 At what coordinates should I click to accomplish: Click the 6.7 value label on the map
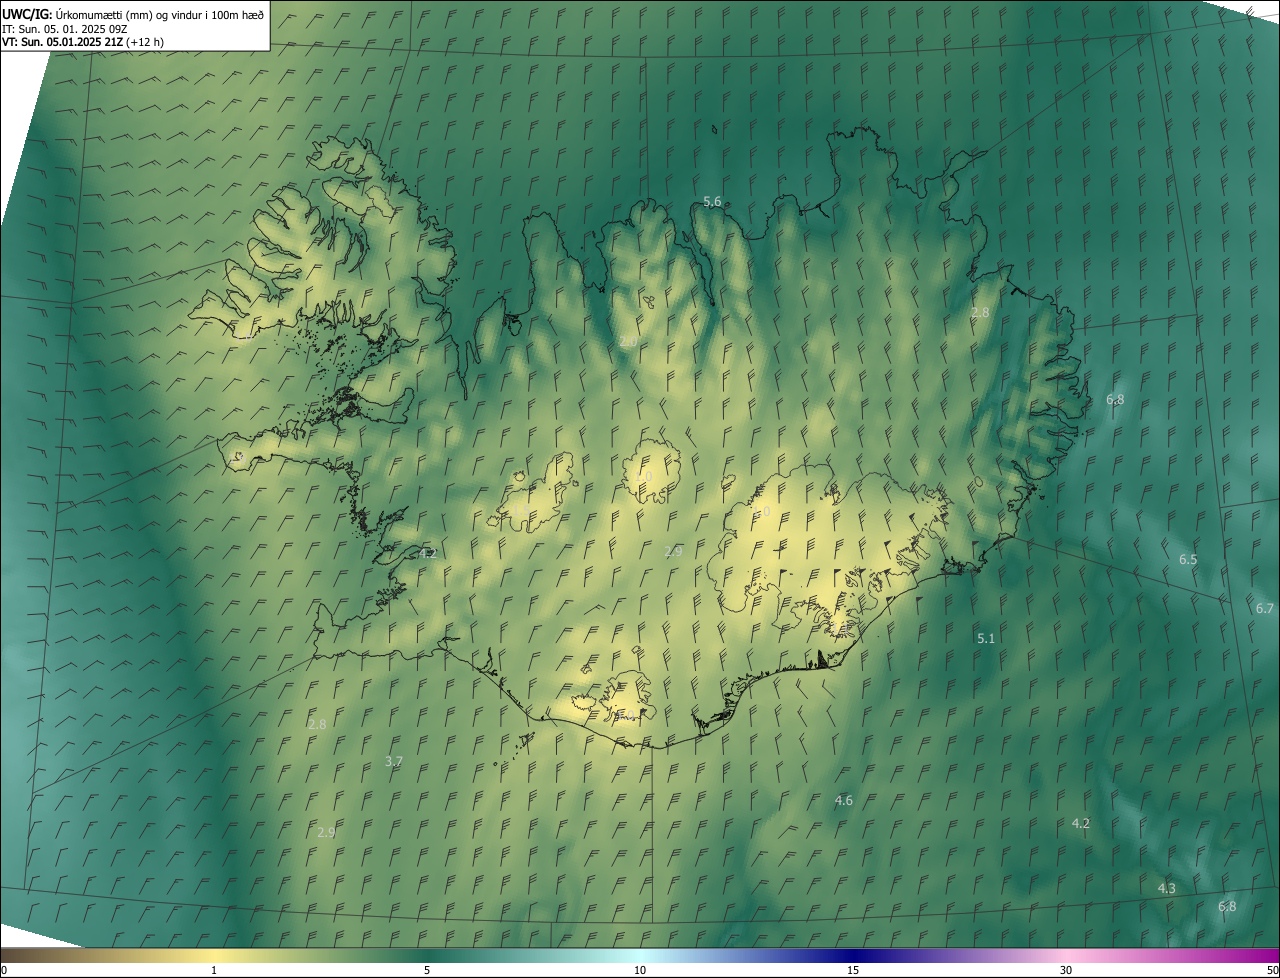tap(1265, 609)
